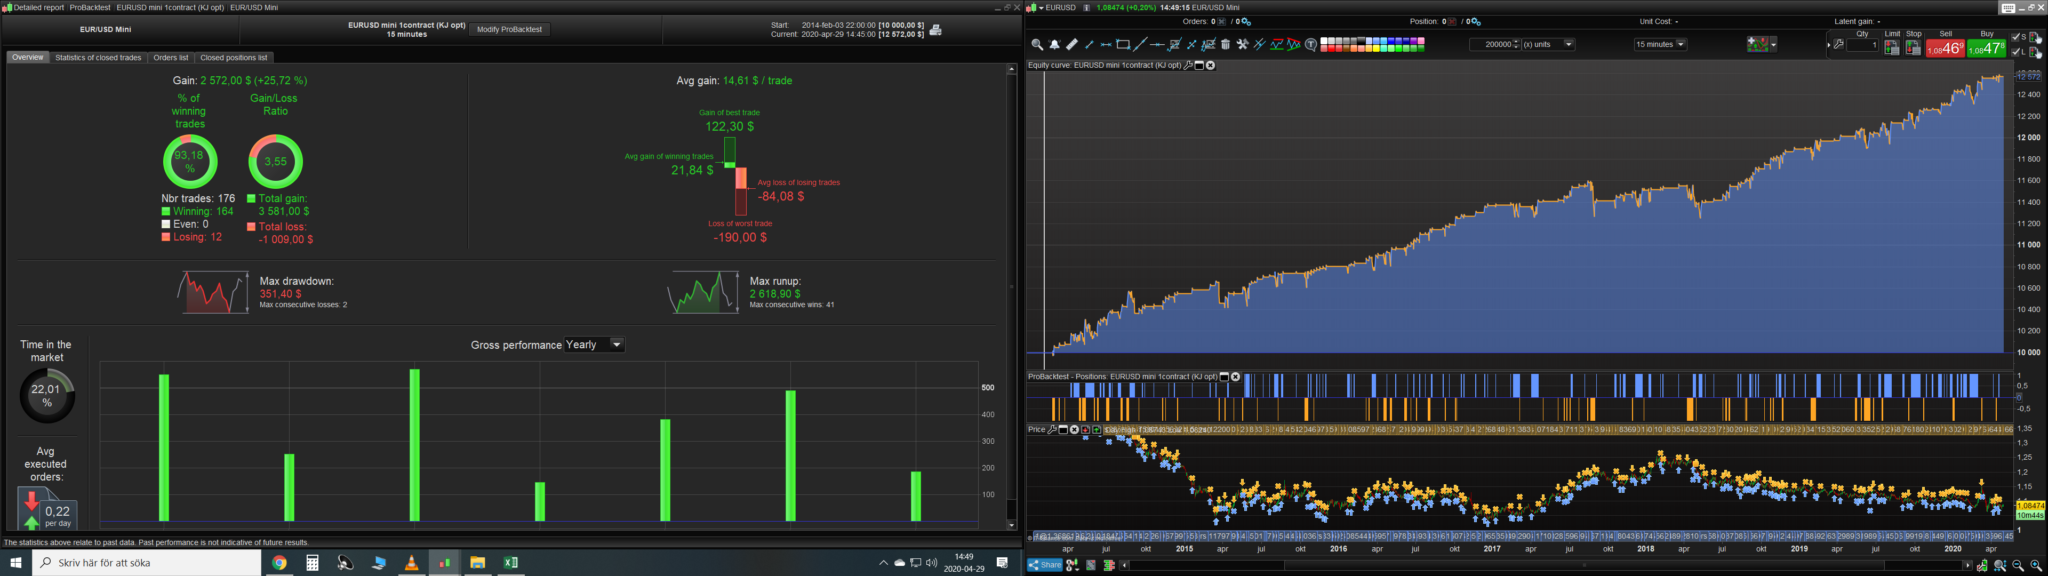Expand the indicator chart icon dropdown arrow
The image size is (2048, 576).
[x=1773, y=44]
